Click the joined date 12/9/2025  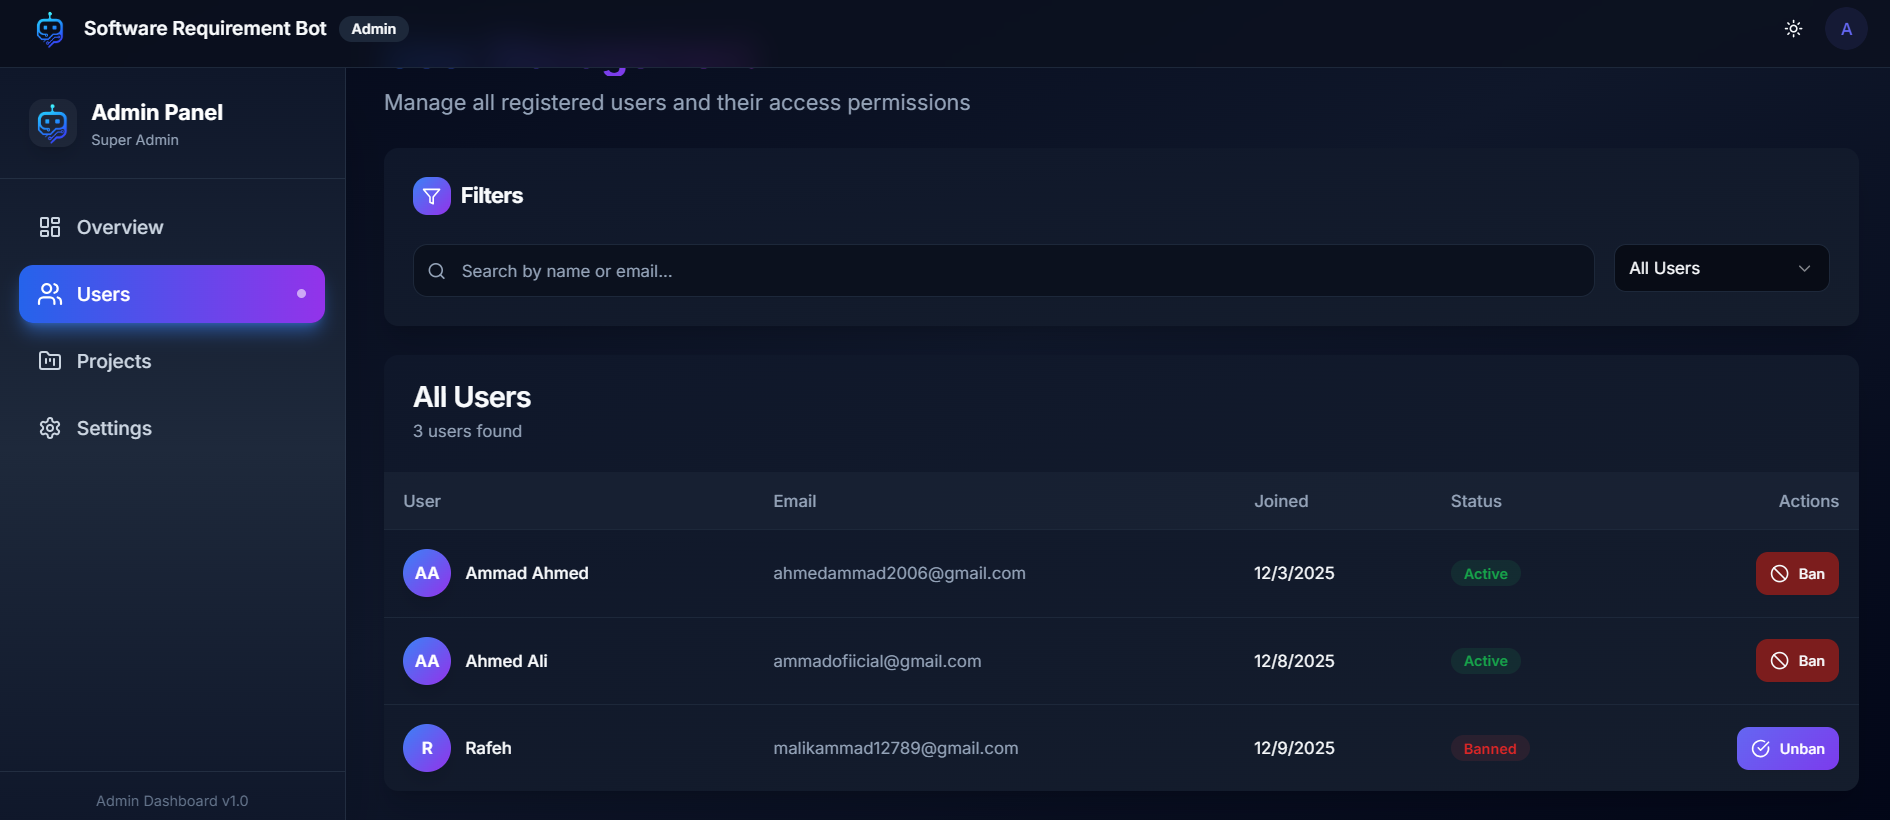click(1294, 748)
